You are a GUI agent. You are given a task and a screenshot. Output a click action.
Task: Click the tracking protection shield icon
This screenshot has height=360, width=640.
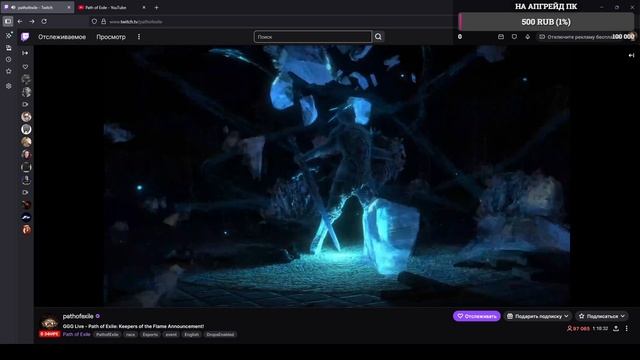tap(94, 22)
